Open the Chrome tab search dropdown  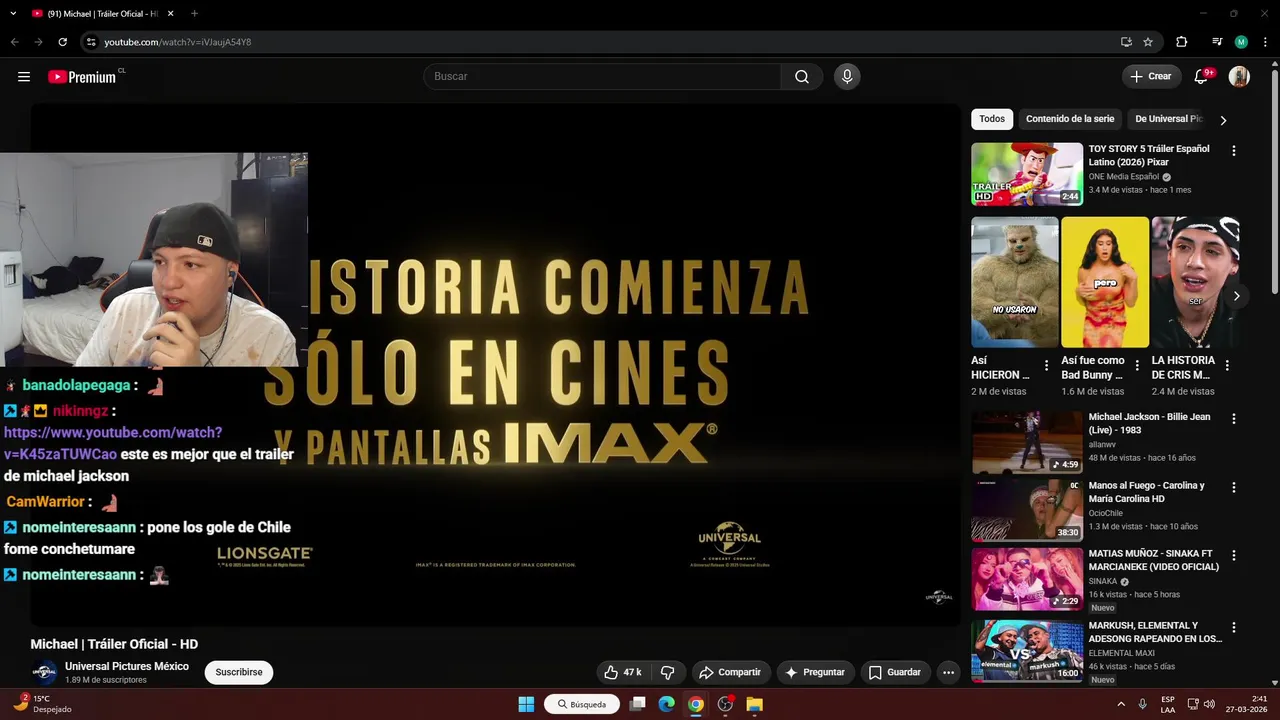click(x=13, y=14)
